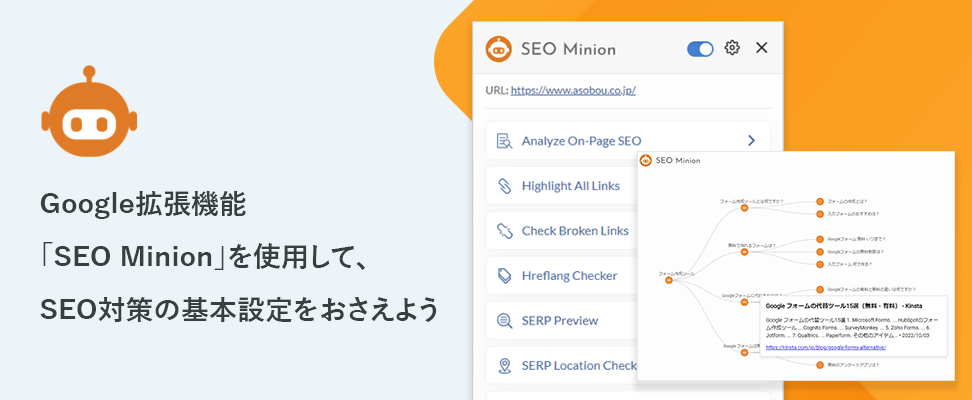Screen dimensions: 972x400
Task: Click the paperclip icon for Highlight All Links
Action: tap(505, 185)
